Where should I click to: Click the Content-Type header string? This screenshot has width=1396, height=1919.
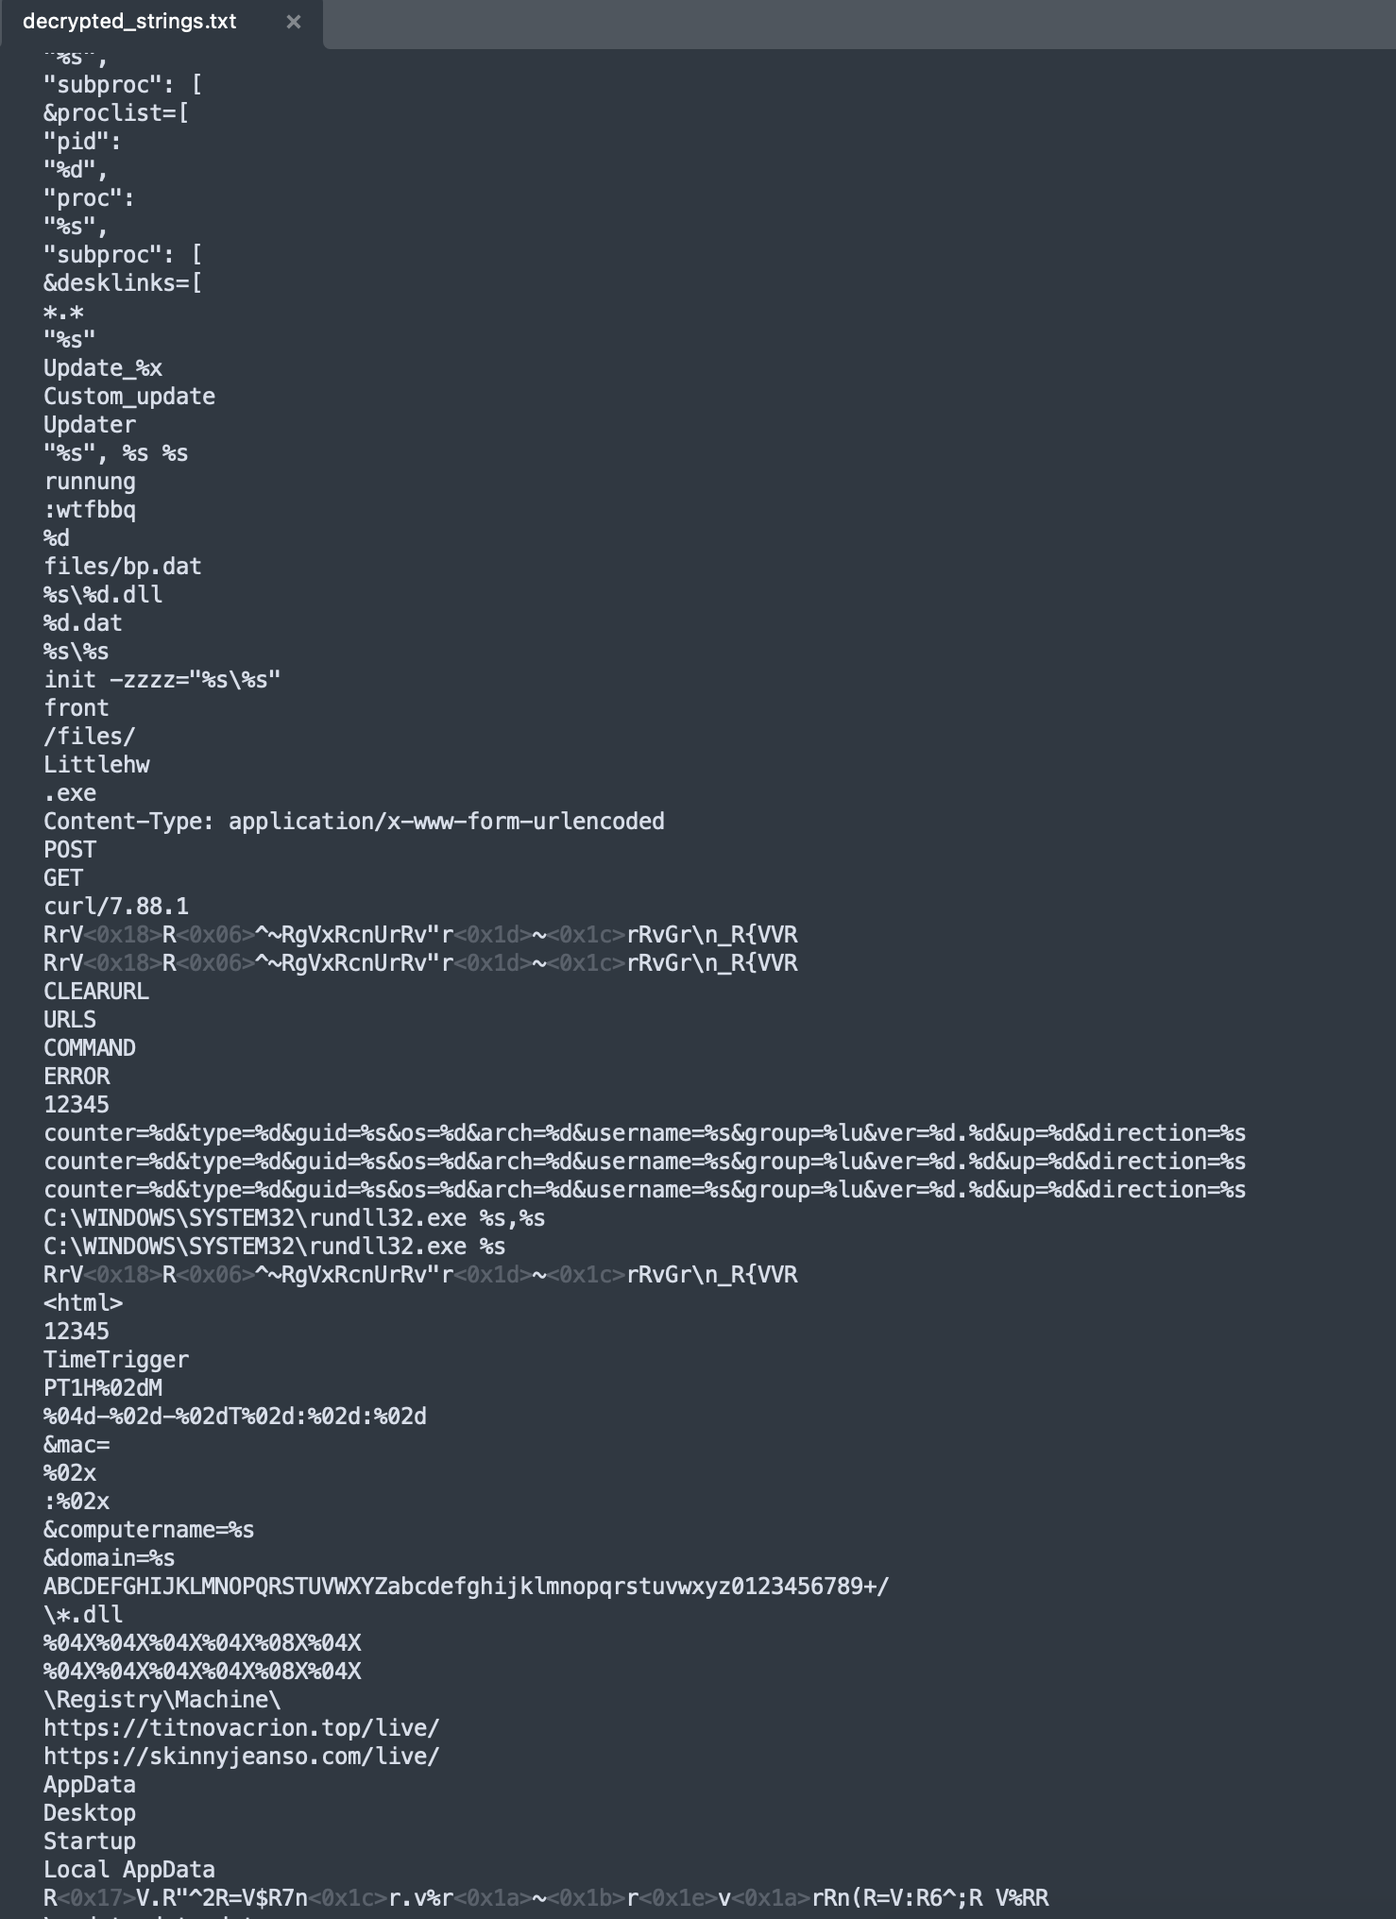[x=354, y=821]
